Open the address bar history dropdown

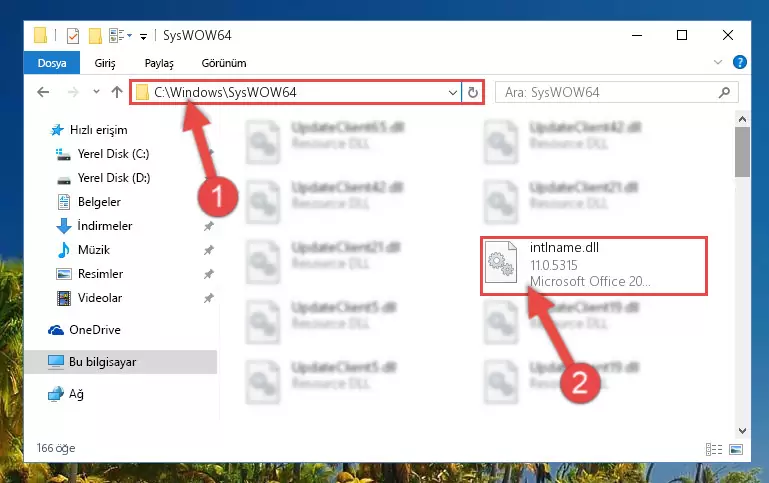click(x=453, y=92)
